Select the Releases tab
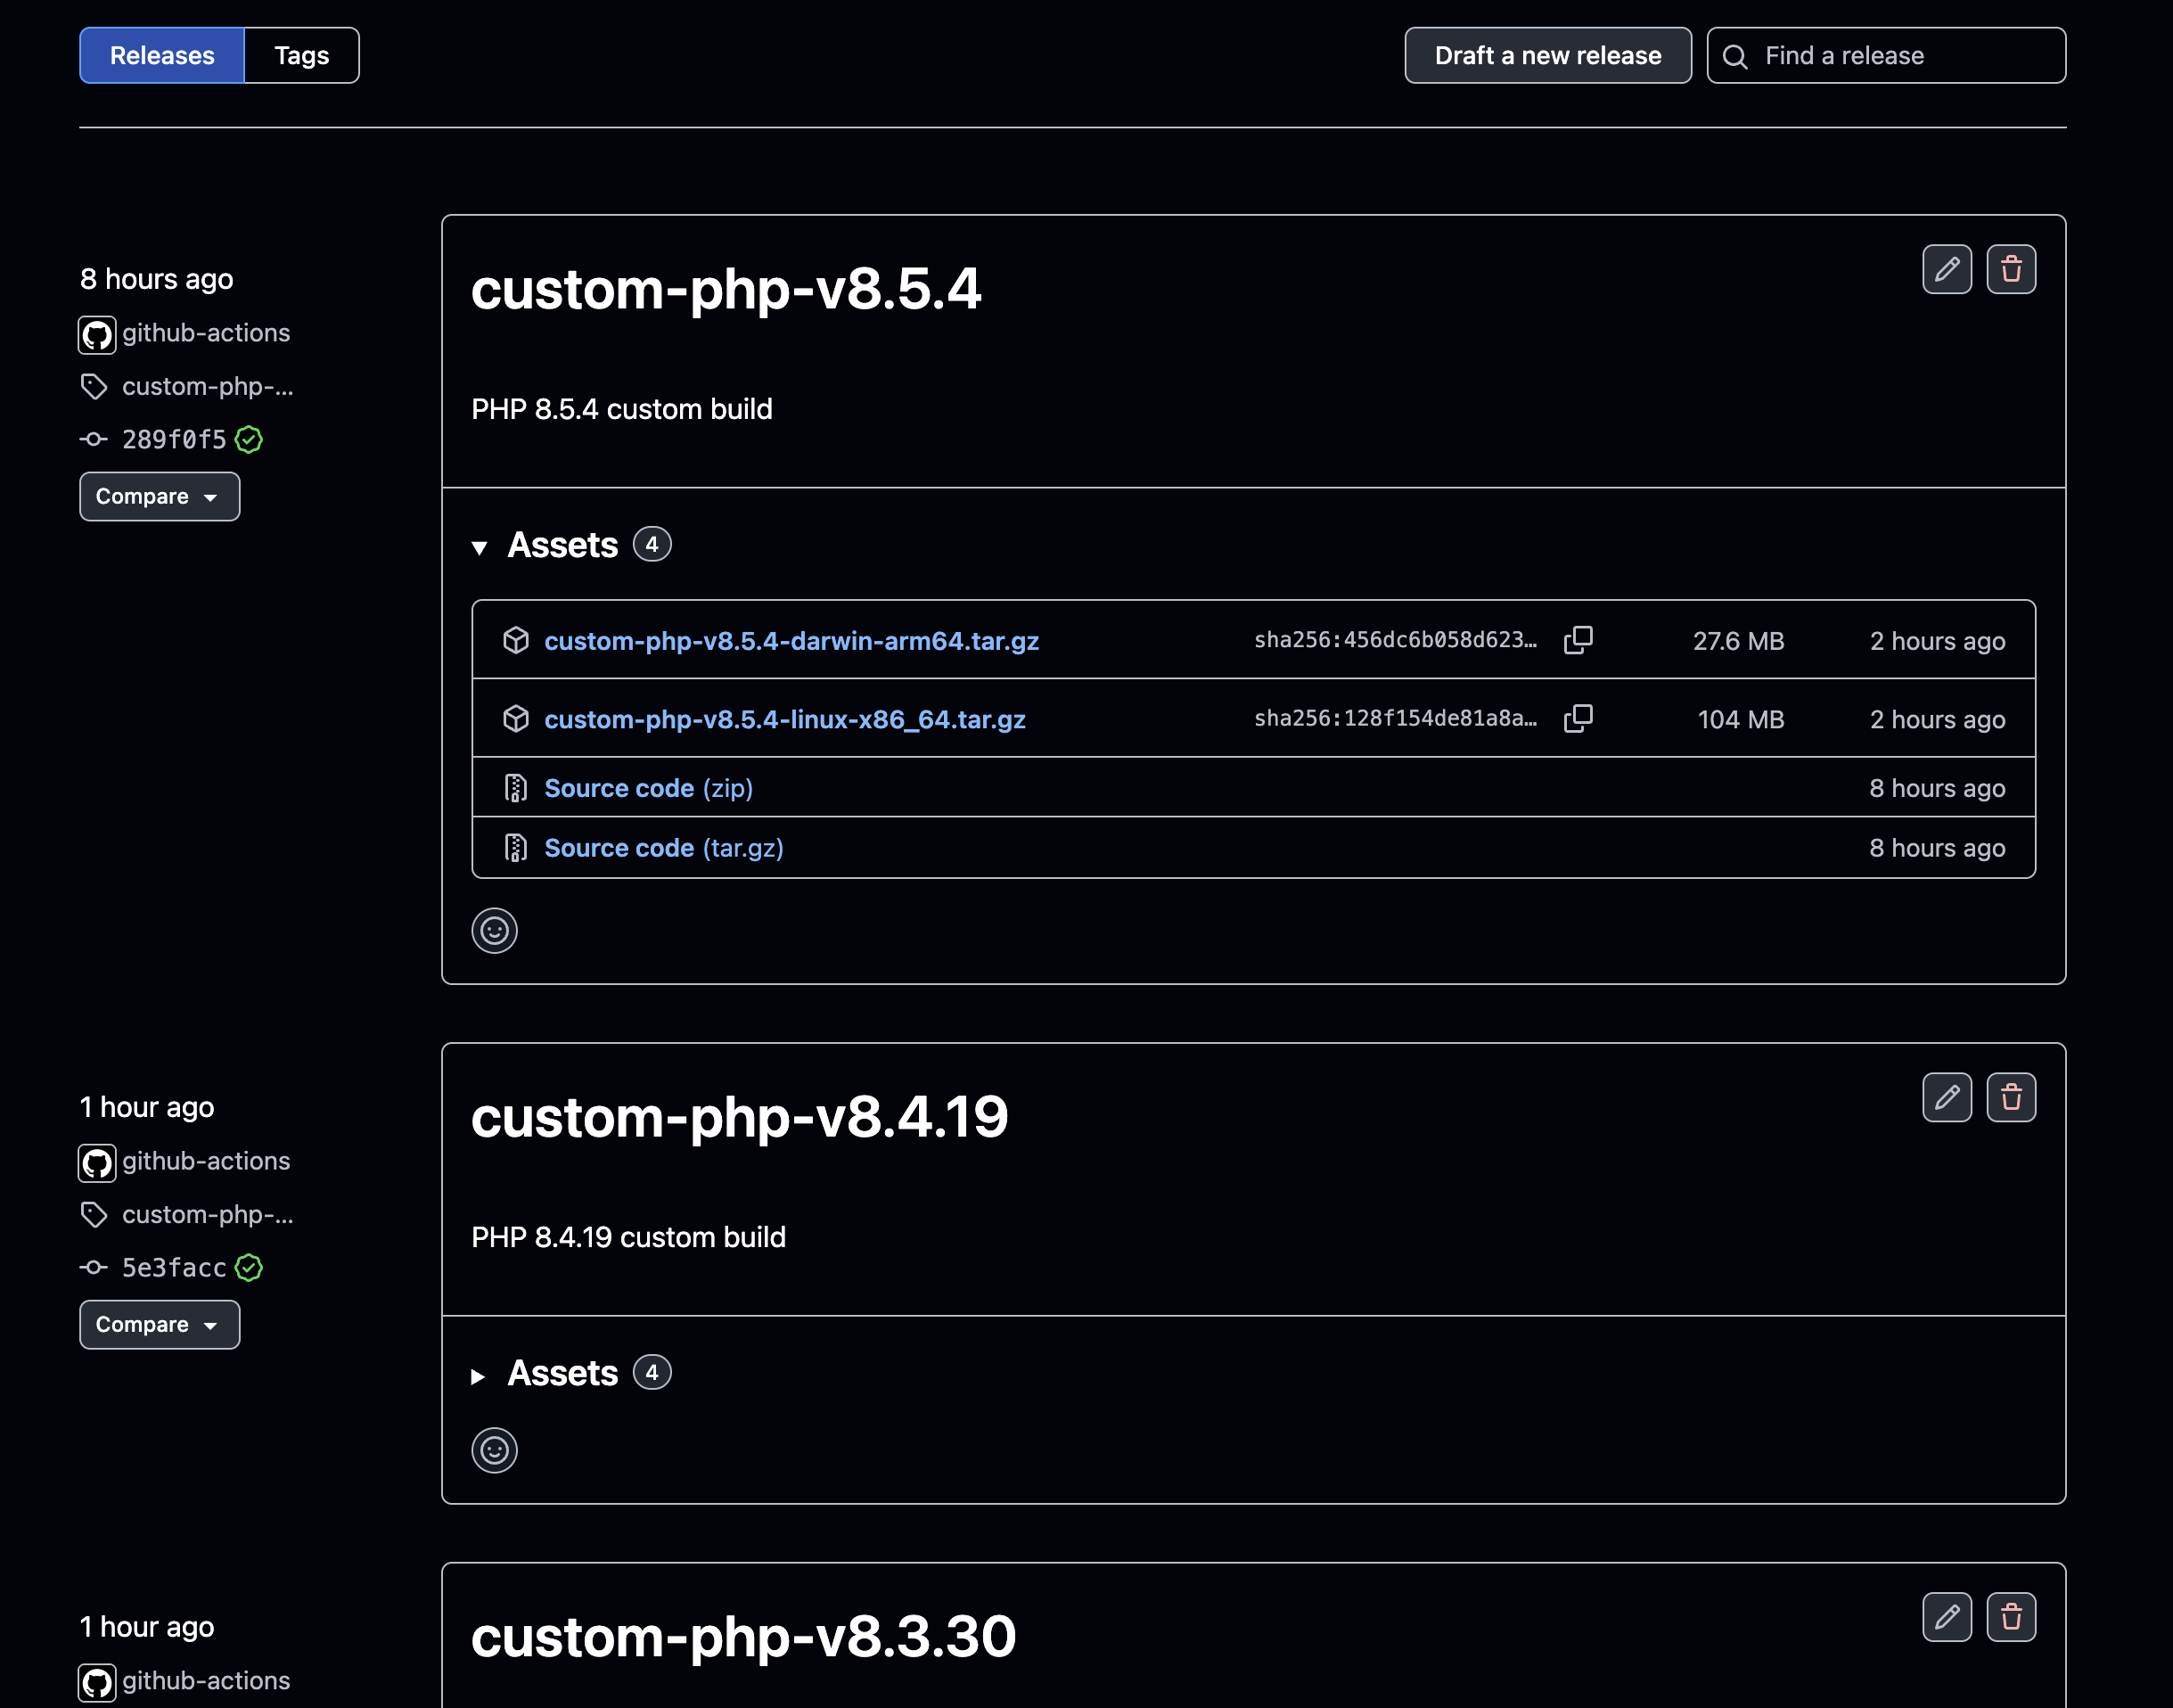 coord(162,55)
